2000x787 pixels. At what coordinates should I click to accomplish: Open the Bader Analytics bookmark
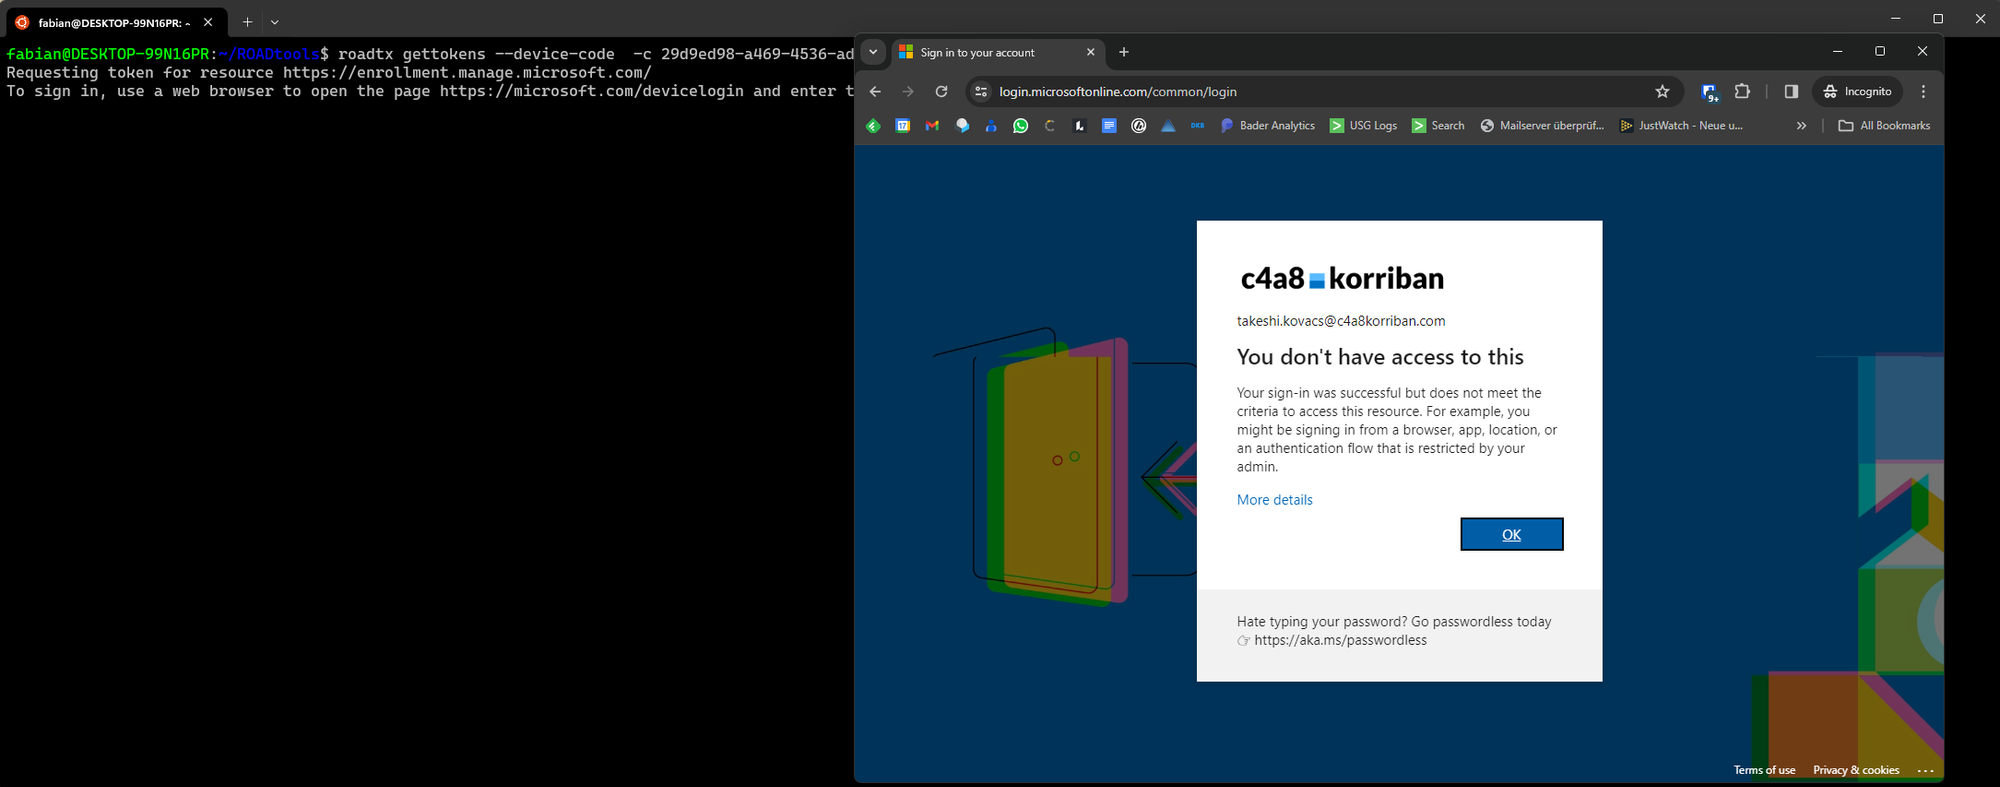pos(1267,125)
